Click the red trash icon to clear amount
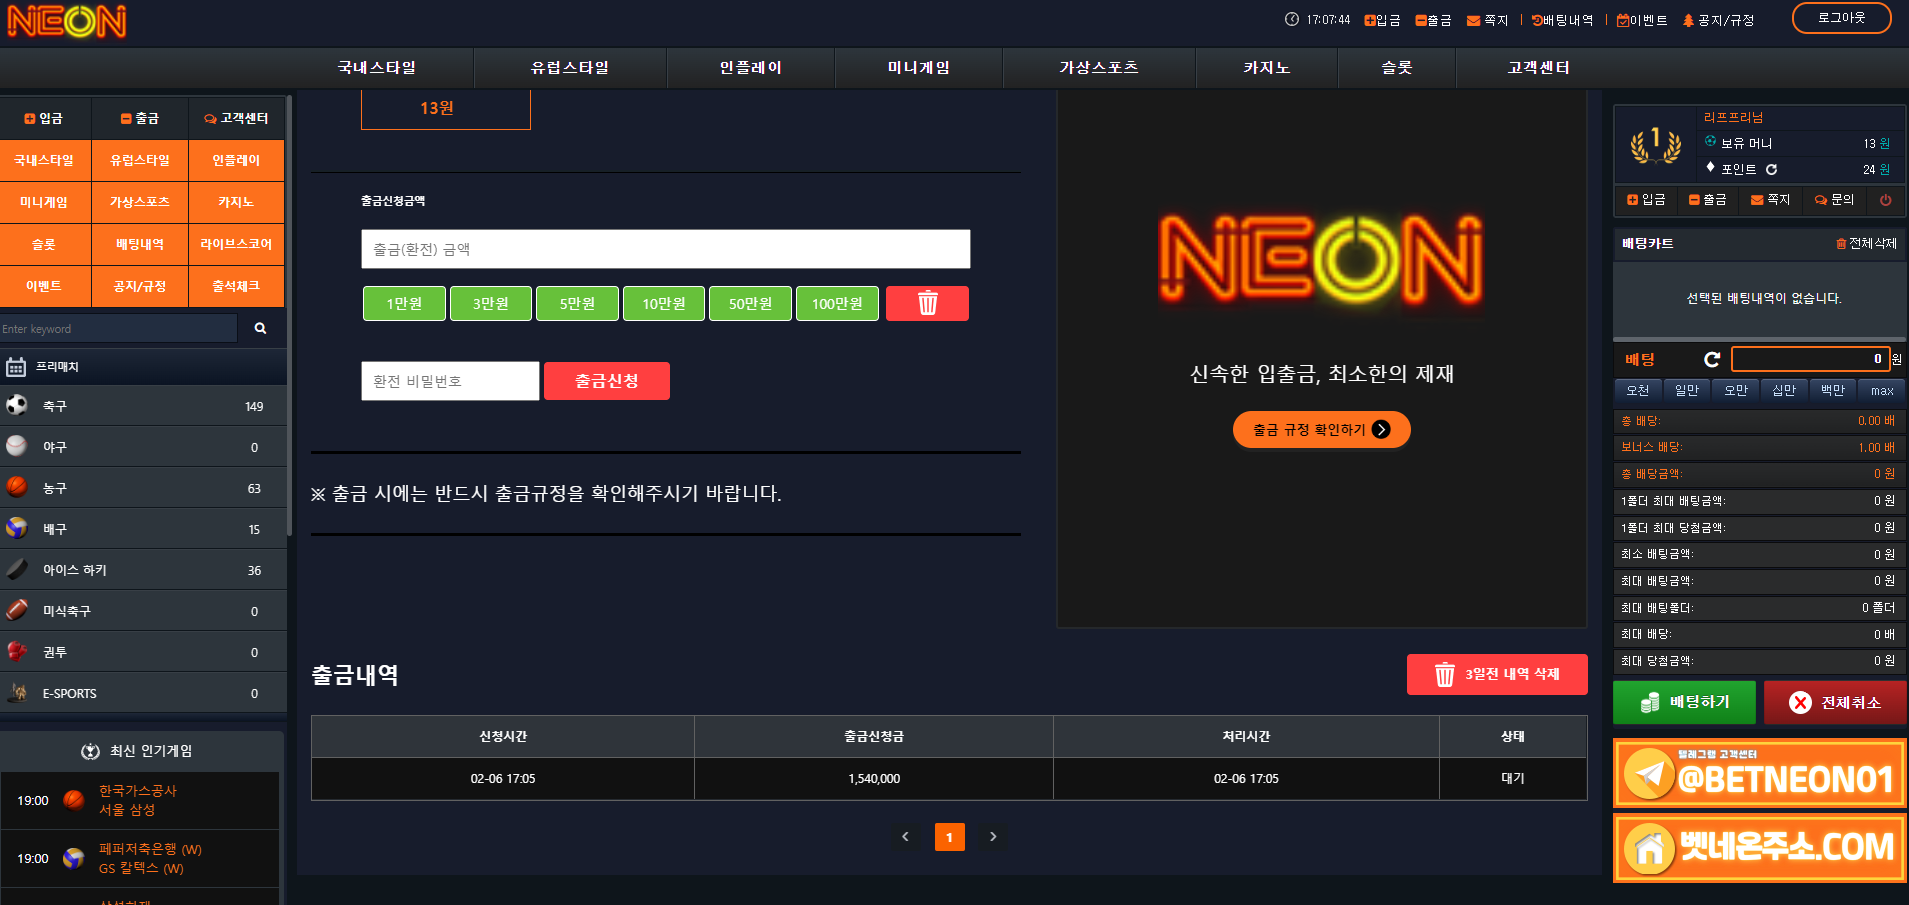Screen dimensions: 1909x905 click(927, 303)
